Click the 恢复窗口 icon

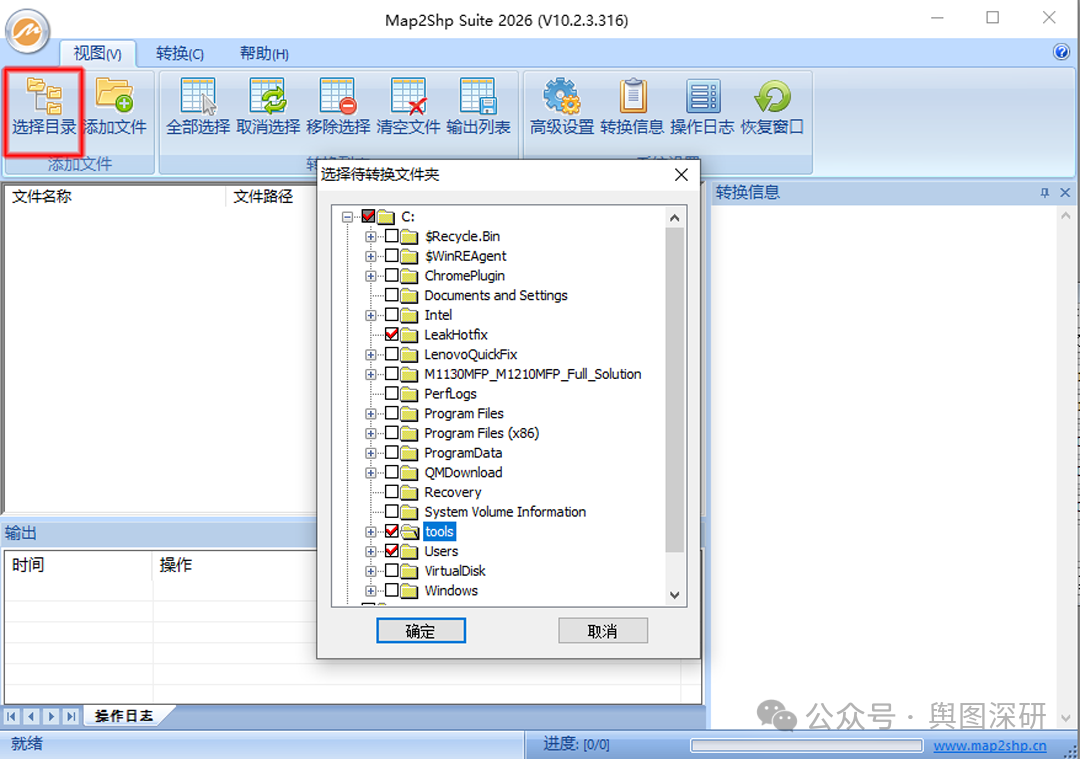pyautogui.click(x=772, y=96)
